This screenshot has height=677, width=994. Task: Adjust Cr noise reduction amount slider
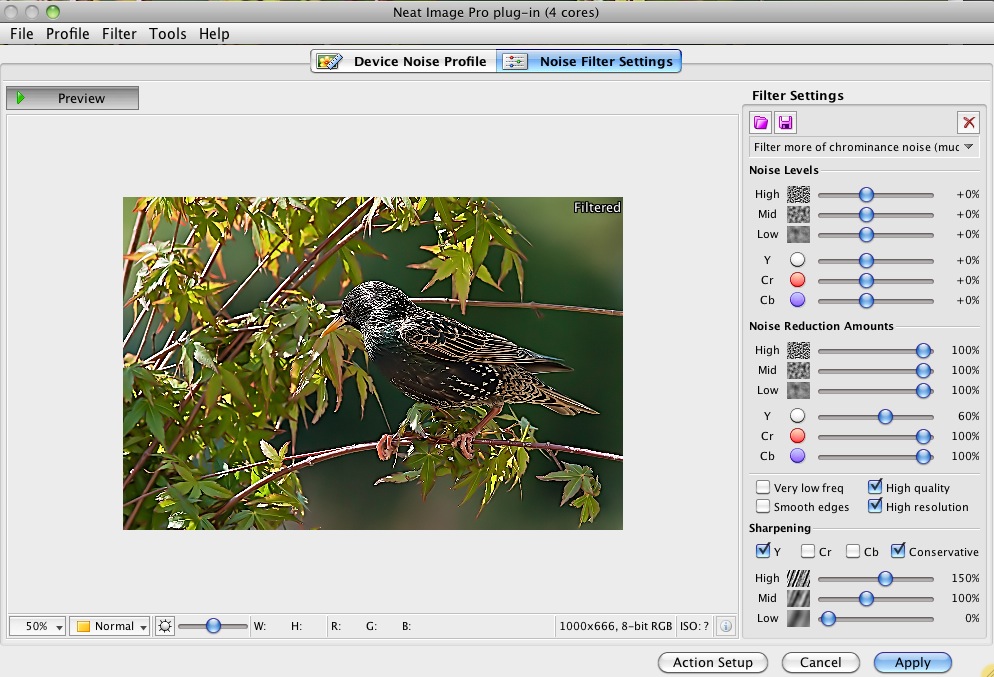(924, 436)
